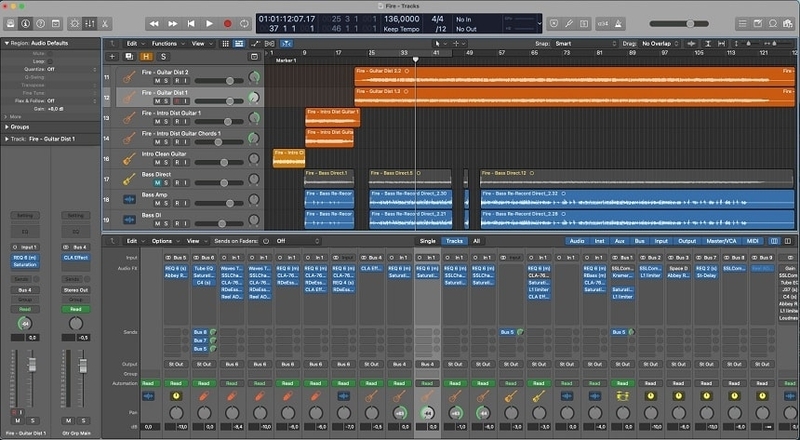
Task: Click the Rewind transport button
Action: (x=154, y=23)
